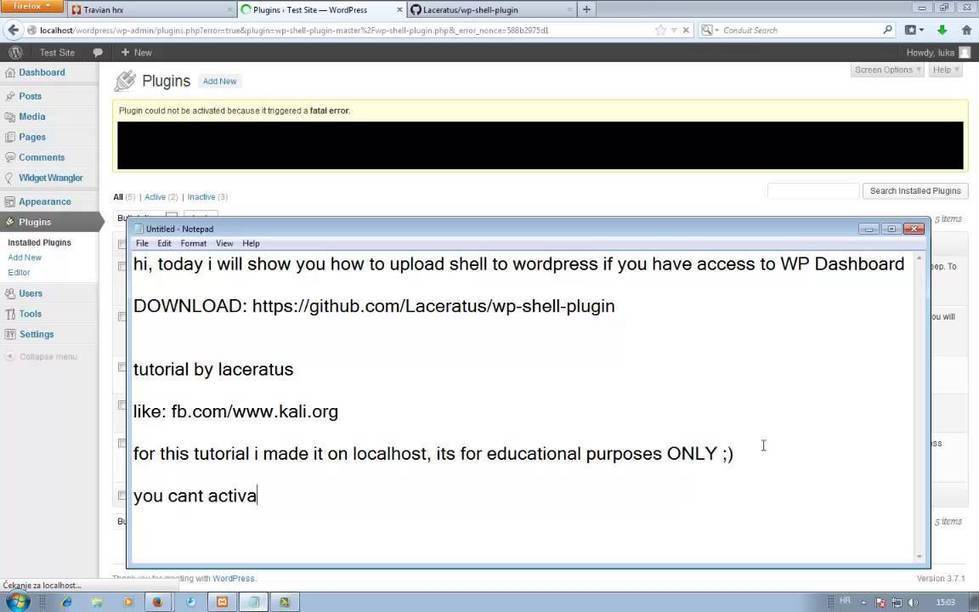Expand the Screen Options panel
Viewport: 979px width, 612px height.
click(x=887, y=70)
